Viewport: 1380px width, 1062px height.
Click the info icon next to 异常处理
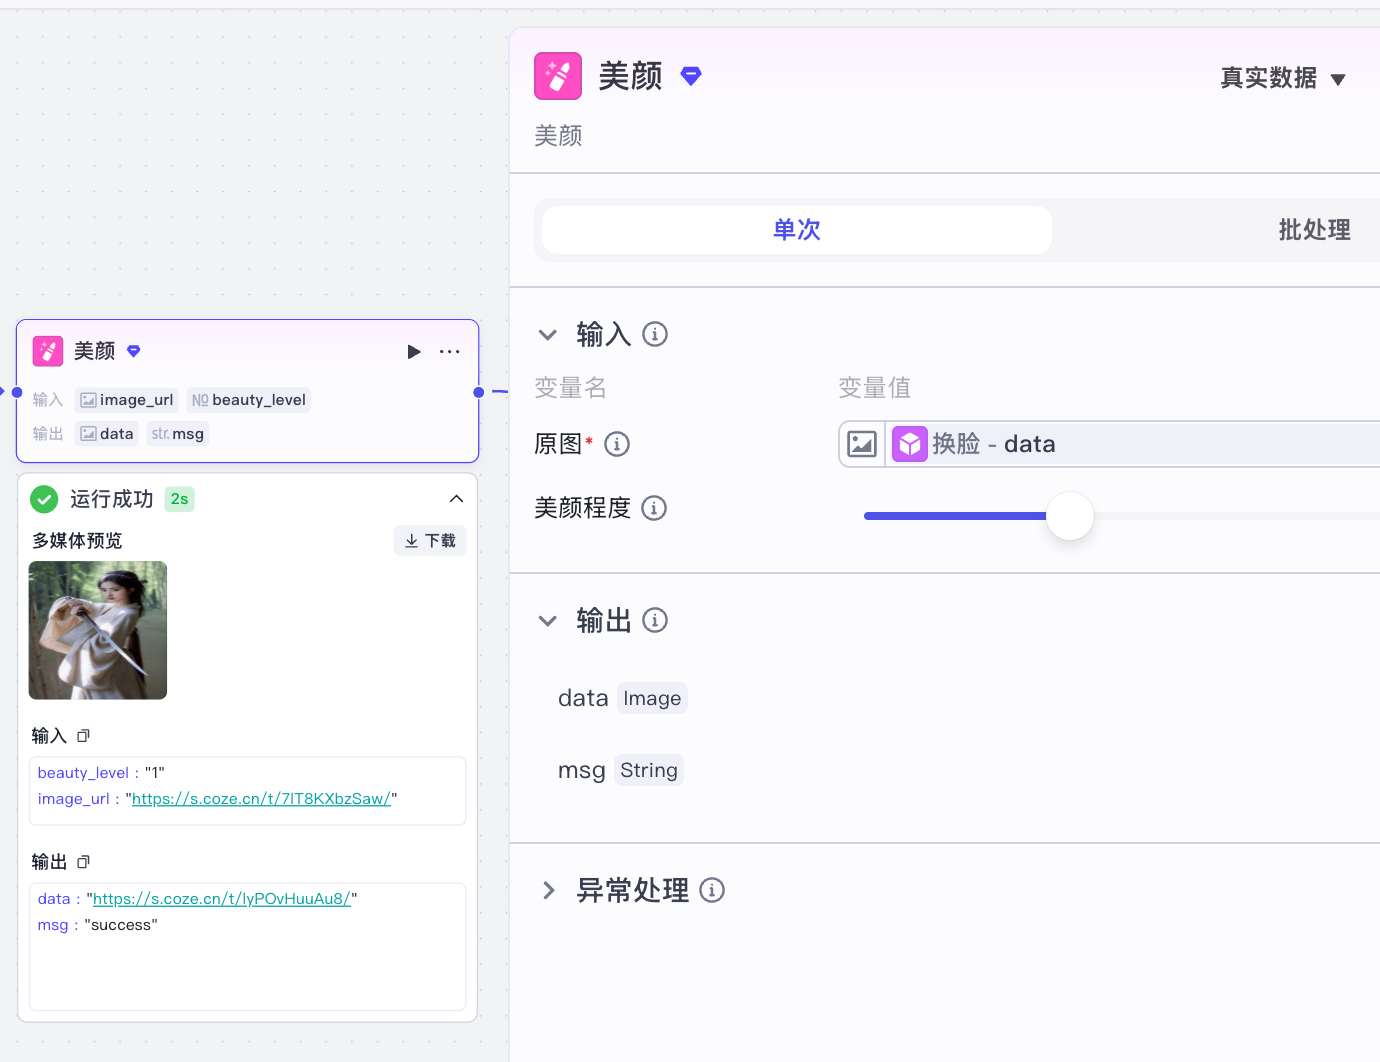pos(712,890)
